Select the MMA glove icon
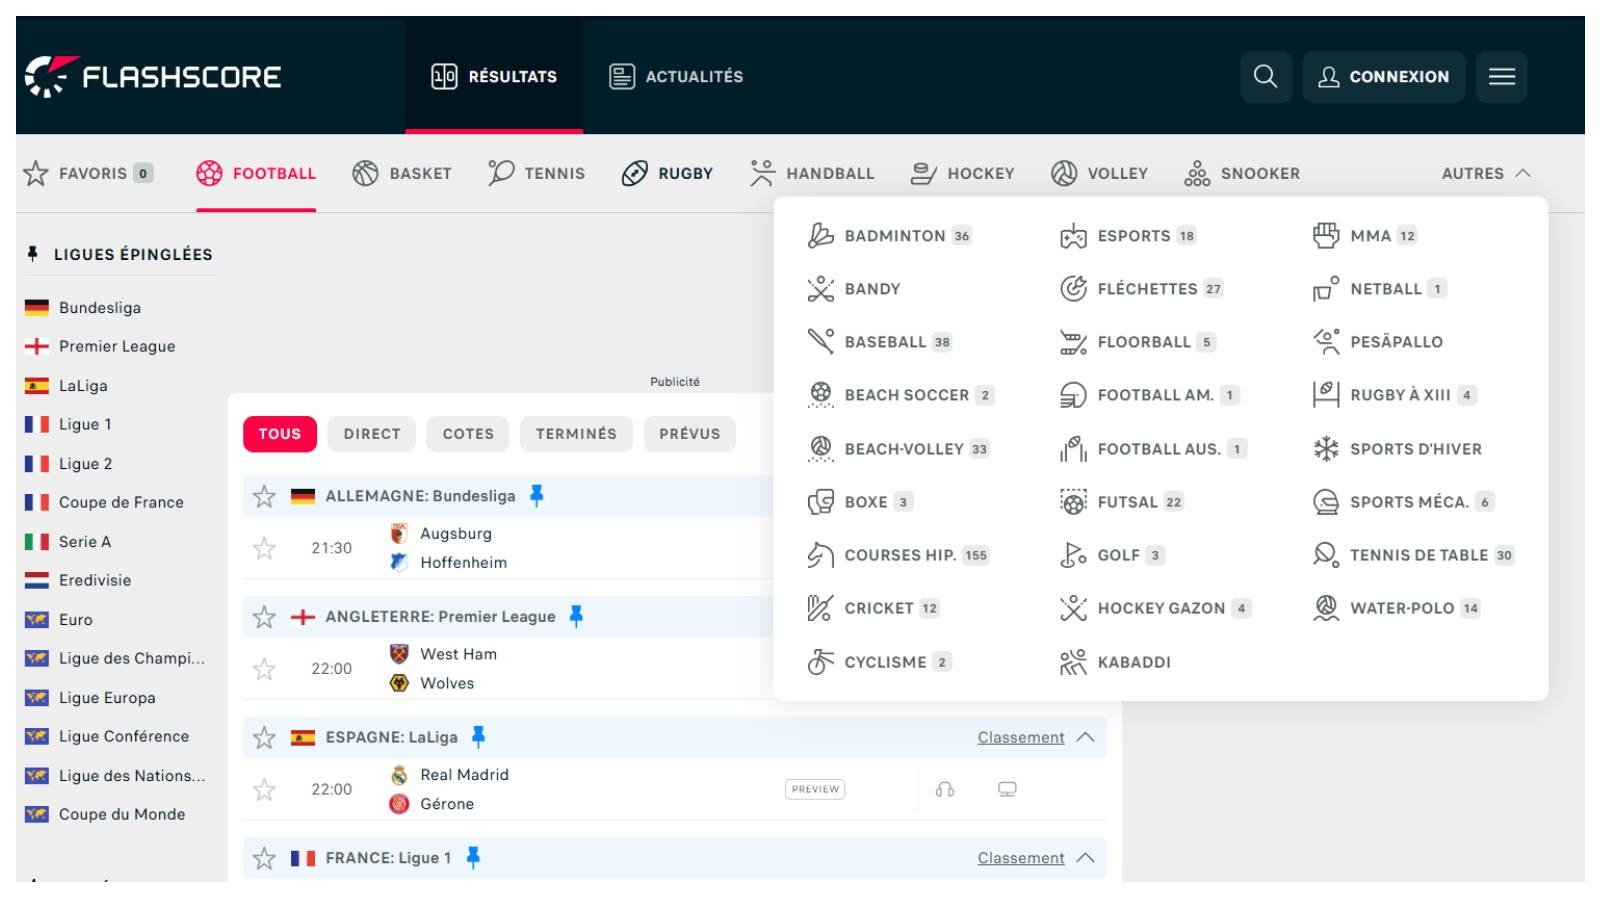 click(x=1326, y=236)
